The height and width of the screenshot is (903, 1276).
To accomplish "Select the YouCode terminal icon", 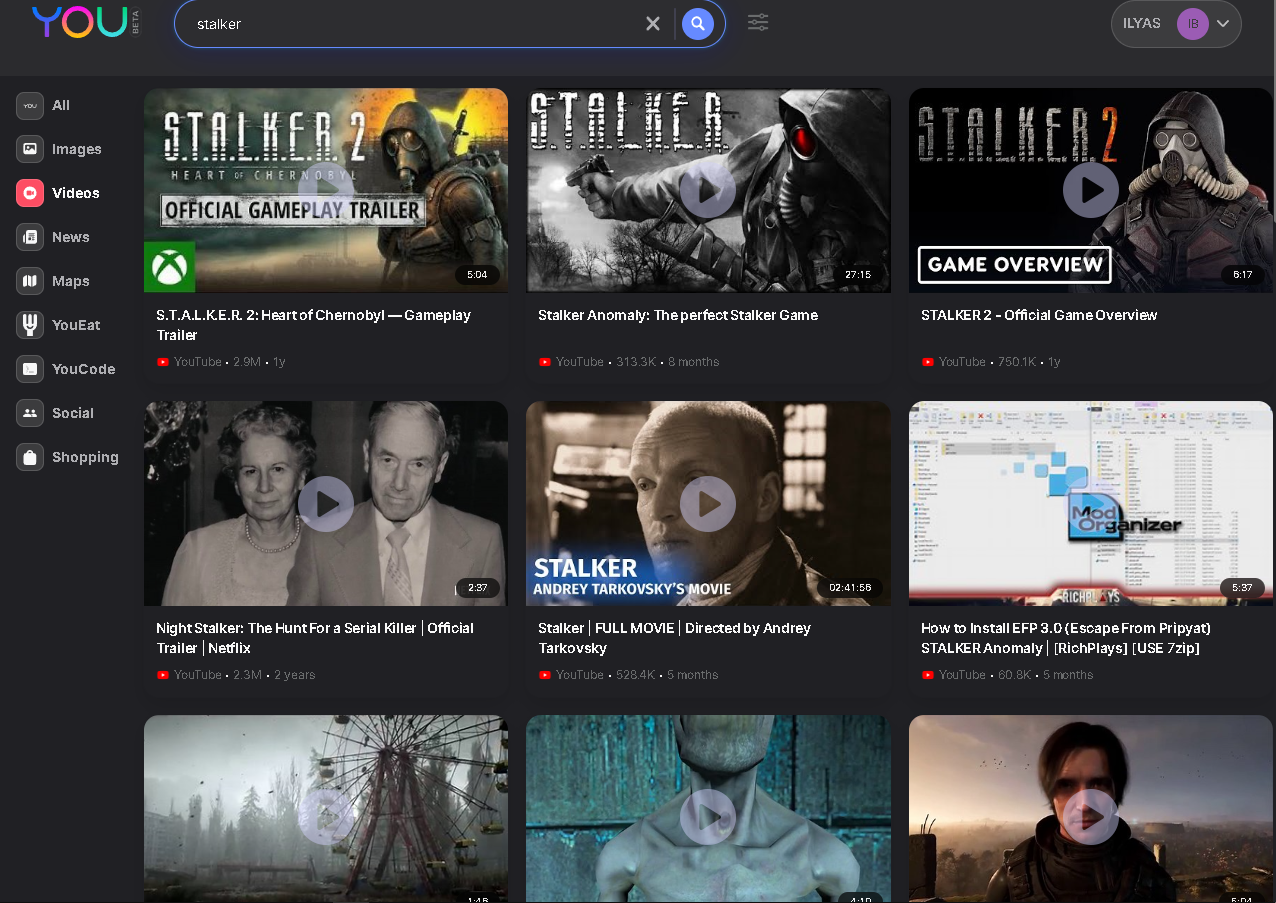I will tap(30, 369).
